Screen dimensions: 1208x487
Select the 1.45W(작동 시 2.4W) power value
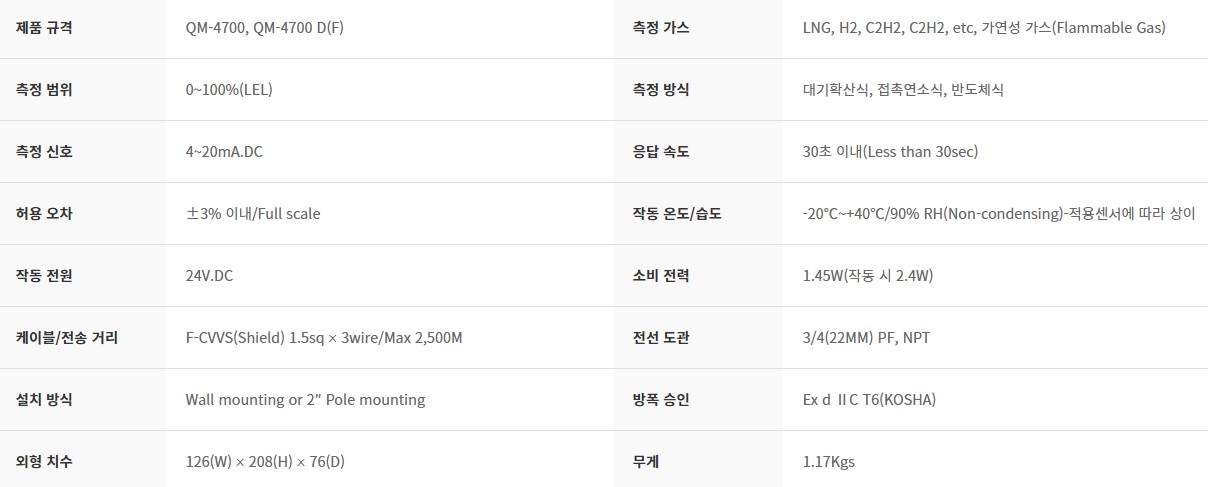tap(868, 276)
